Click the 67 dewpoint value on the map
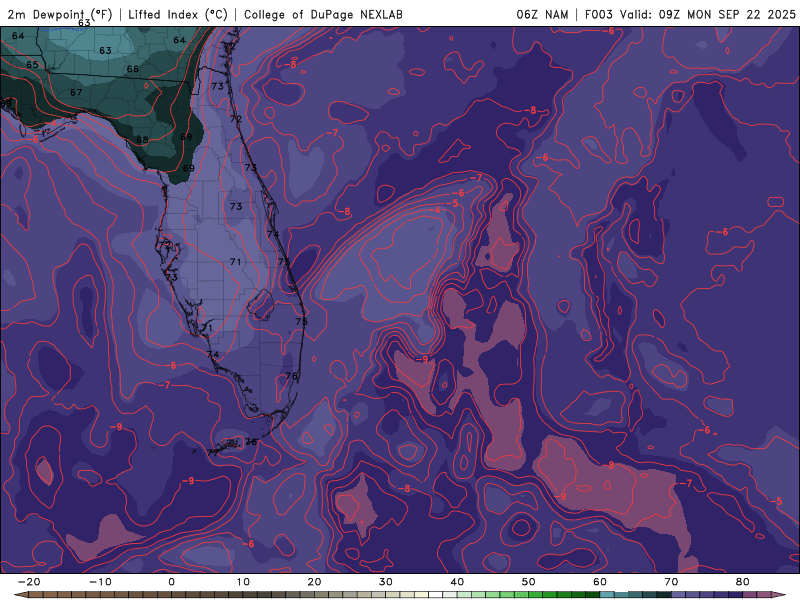Viewport: 800px width, 600px height. [x=76, y=92]
